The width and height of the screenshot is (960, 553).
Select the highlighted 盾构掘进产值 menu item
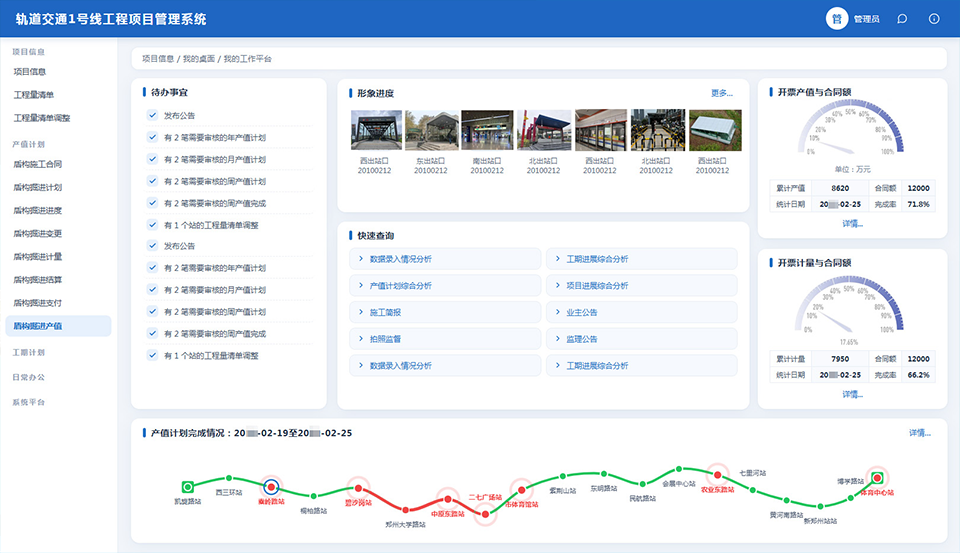pos(58,326)
